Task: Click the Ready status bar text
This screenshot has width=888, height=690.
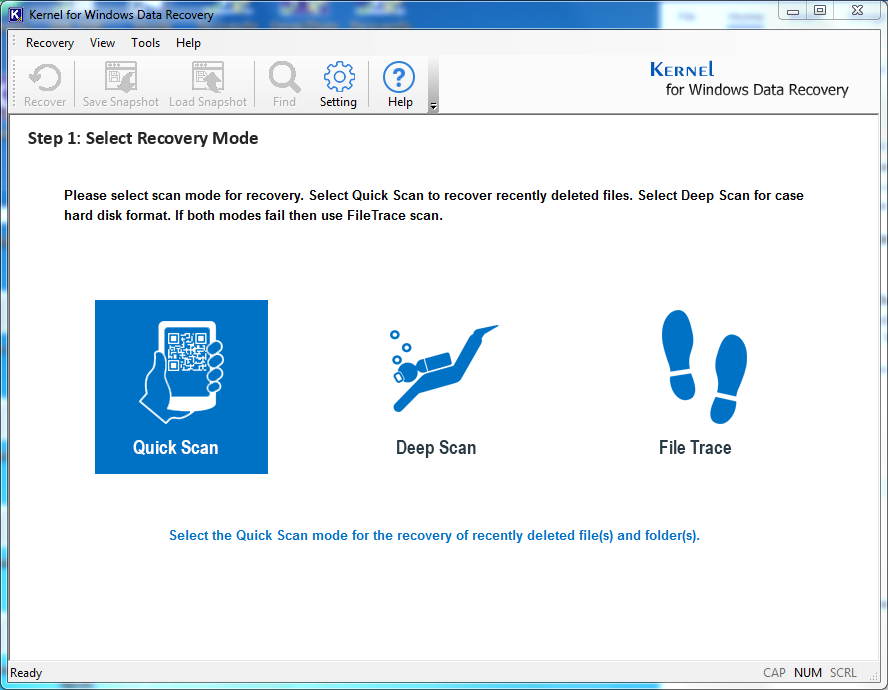Action: tap(26, 672)
